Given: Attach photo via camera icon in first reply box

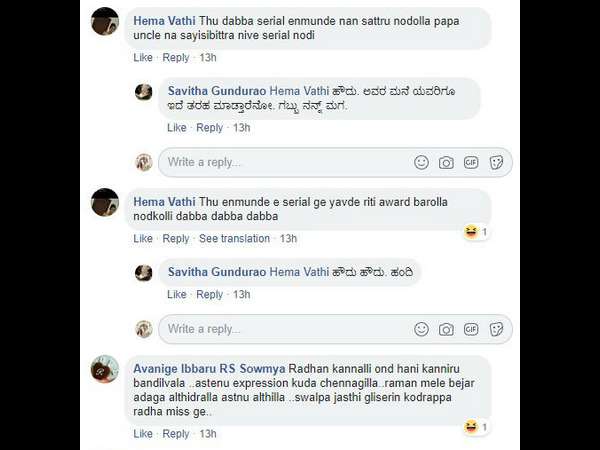Looking at the screenshot, I should 446,163.
